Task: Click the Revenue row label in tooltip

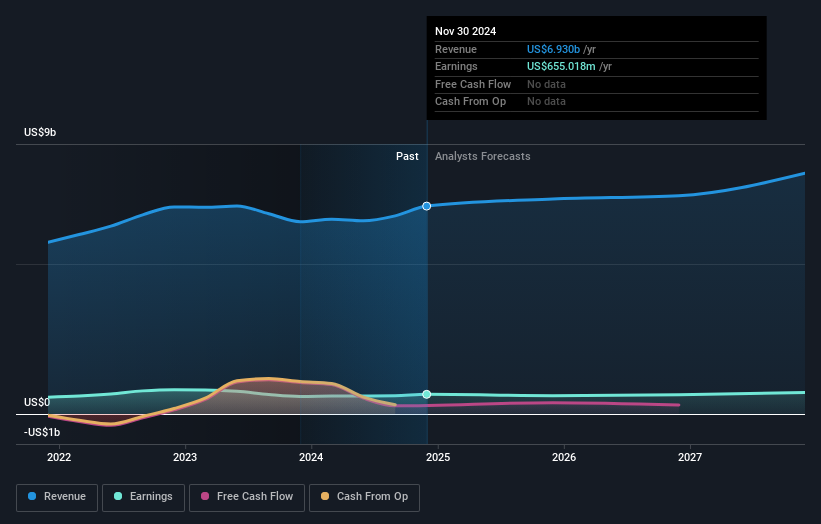Action: point(456,49)
